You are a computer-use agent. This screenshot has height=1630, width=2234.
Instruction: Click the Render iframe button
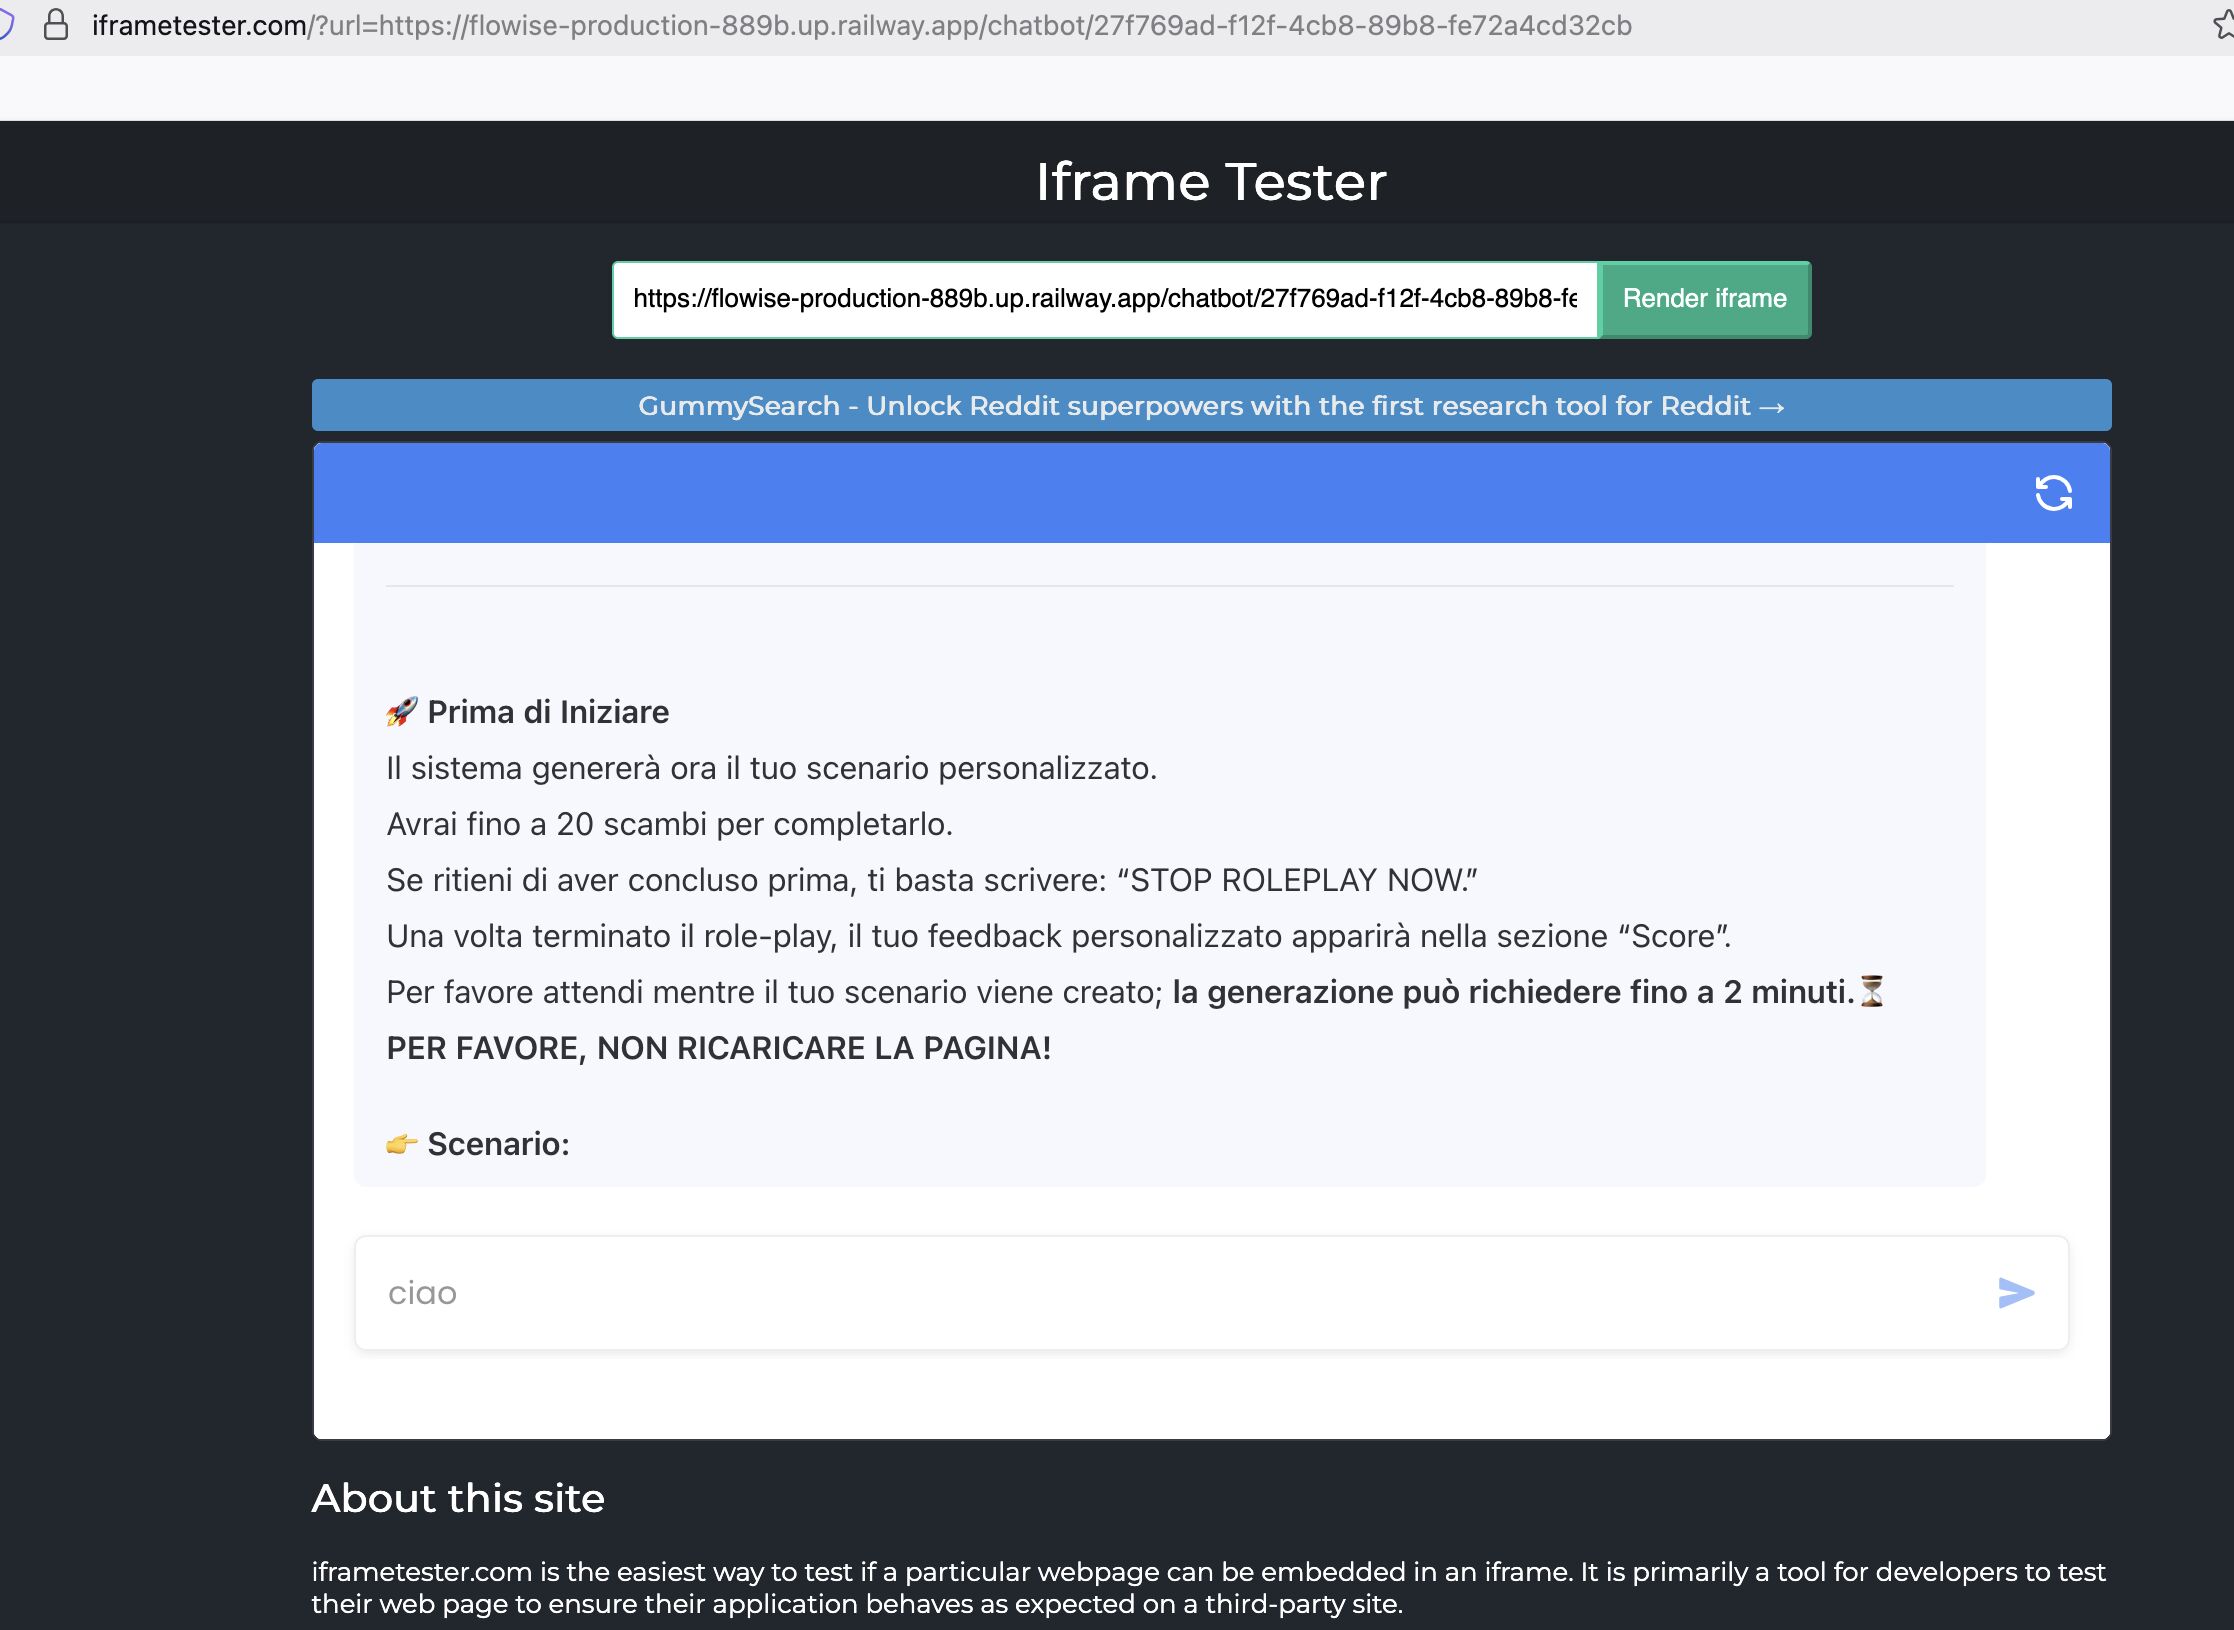tap(1704, 299)
